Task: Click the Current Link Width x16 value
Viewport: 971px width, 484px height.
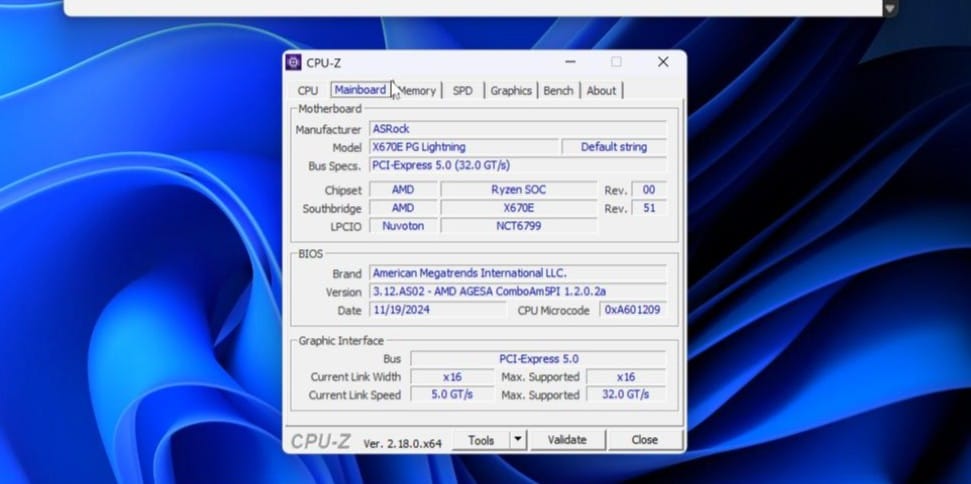Action: [x=452, y=377]
